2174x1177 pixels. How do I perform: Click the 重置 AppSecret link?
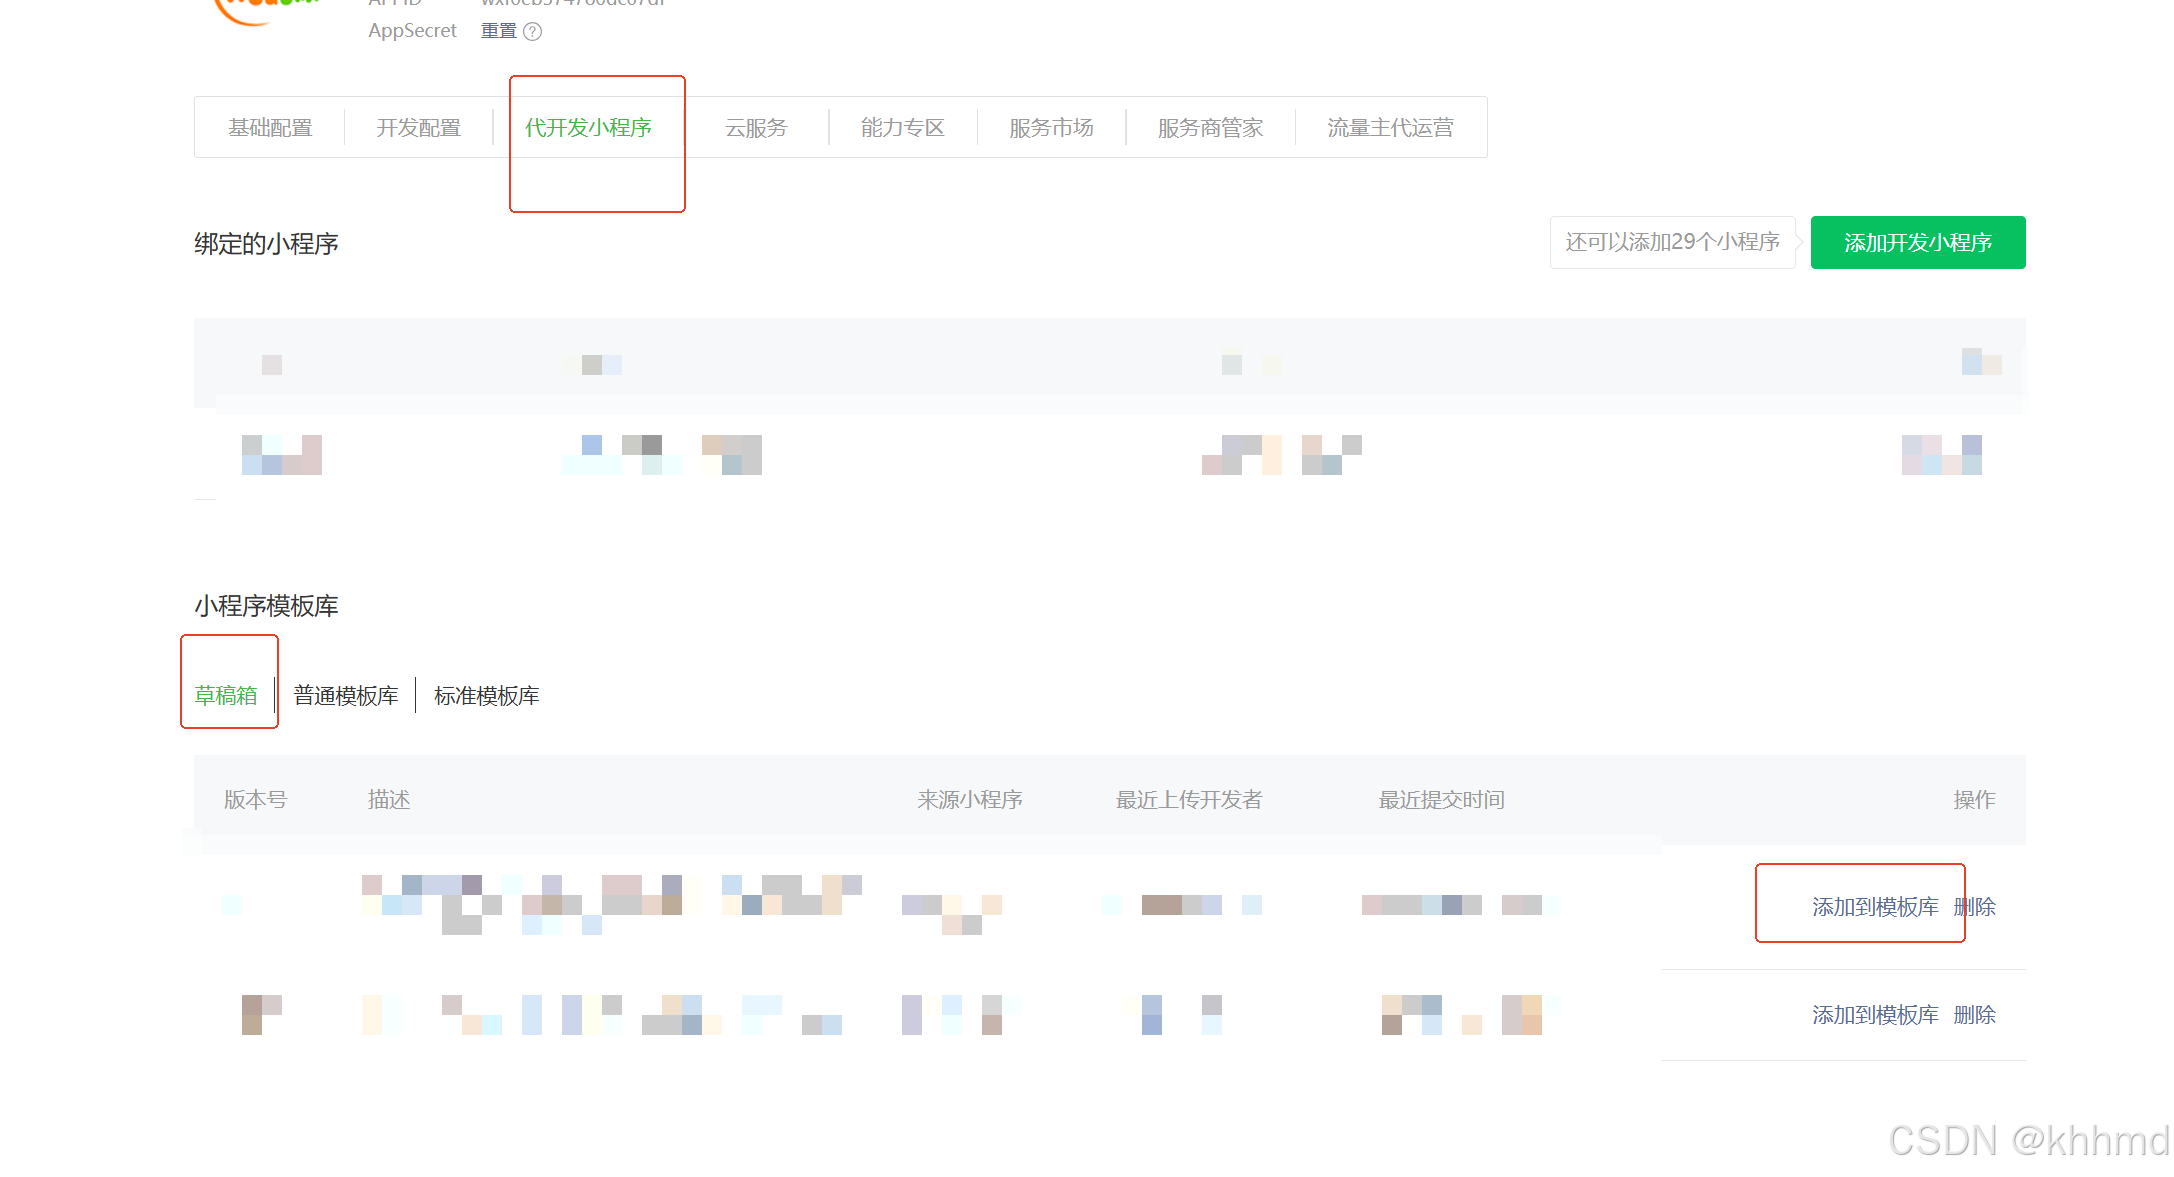(498, 31)
